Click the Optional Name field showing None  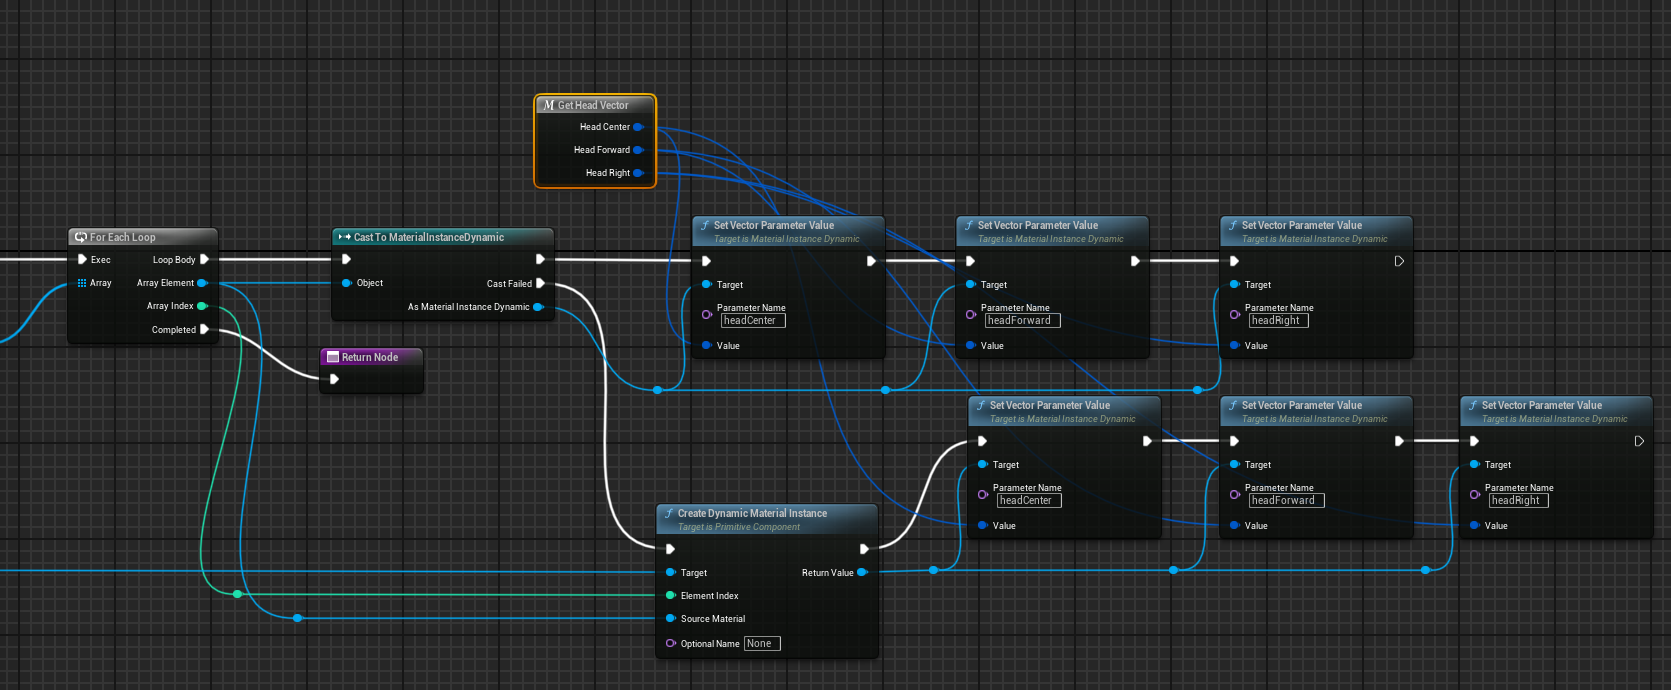point(761,643)
